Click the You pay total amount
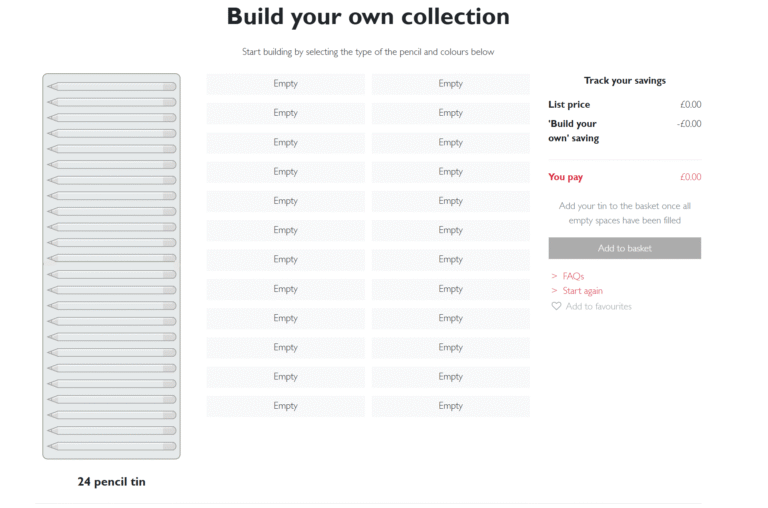 point(690,177)
